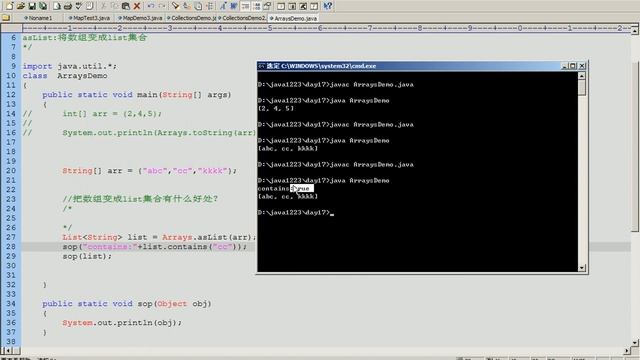
Task: Click the editor vertical scroll-down arrow
Action: 635,342
